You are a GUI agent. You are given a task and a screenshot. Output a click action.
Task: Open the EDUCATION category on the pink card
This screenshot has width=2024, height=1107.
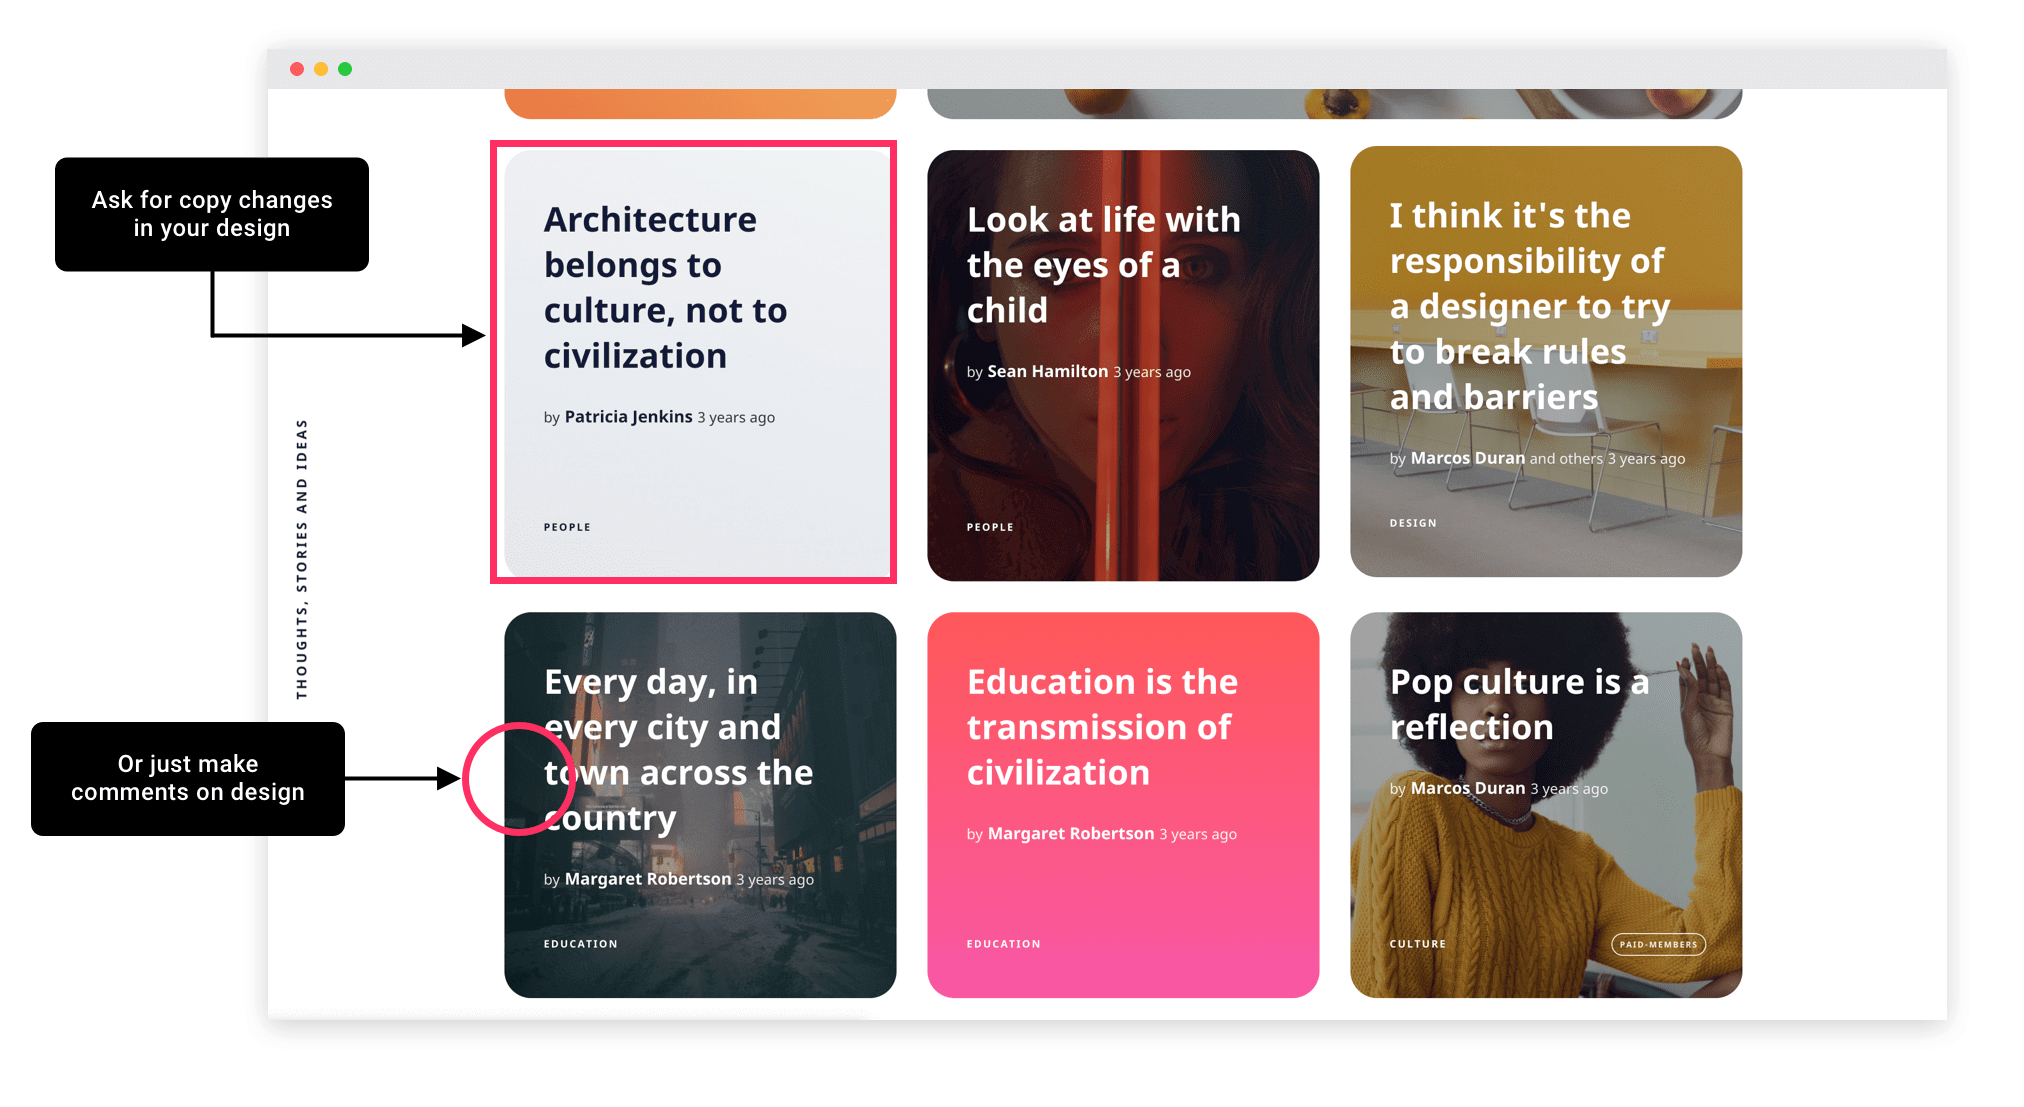click(x=1004, y=943)
